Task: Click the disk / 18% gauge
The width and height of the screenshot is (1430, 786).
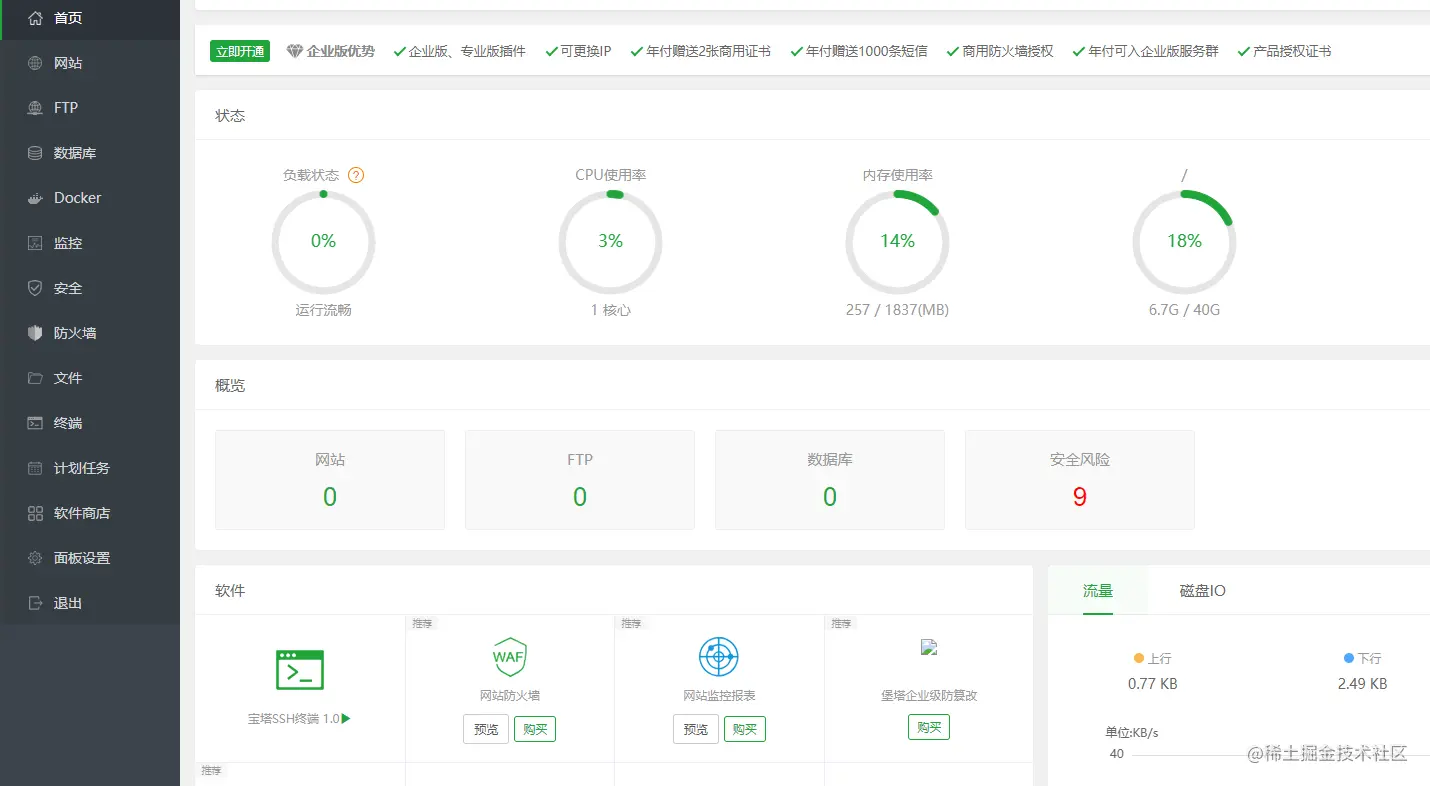Action: [1184, 242]
